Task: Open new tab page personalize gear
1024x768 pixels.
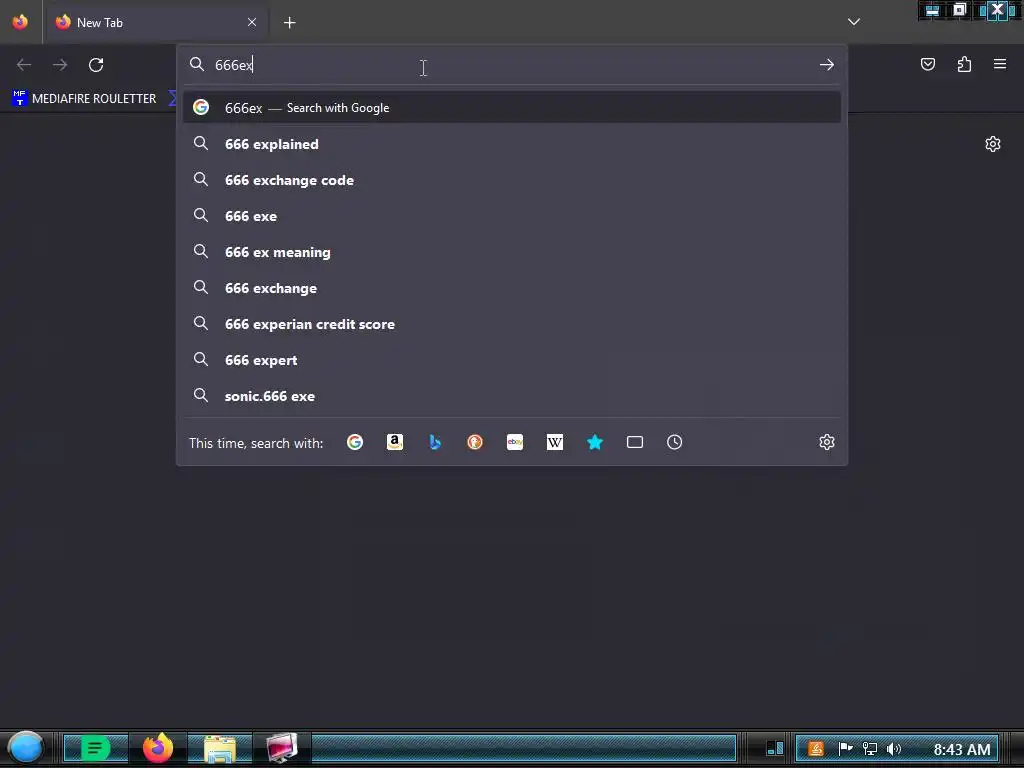Action: click(993, 144)
